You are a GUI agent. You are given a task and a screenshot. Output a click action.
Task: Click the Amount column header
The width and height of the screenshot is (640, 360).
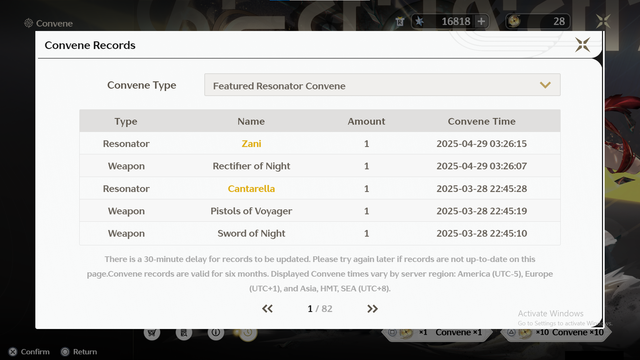coord(366,121)
